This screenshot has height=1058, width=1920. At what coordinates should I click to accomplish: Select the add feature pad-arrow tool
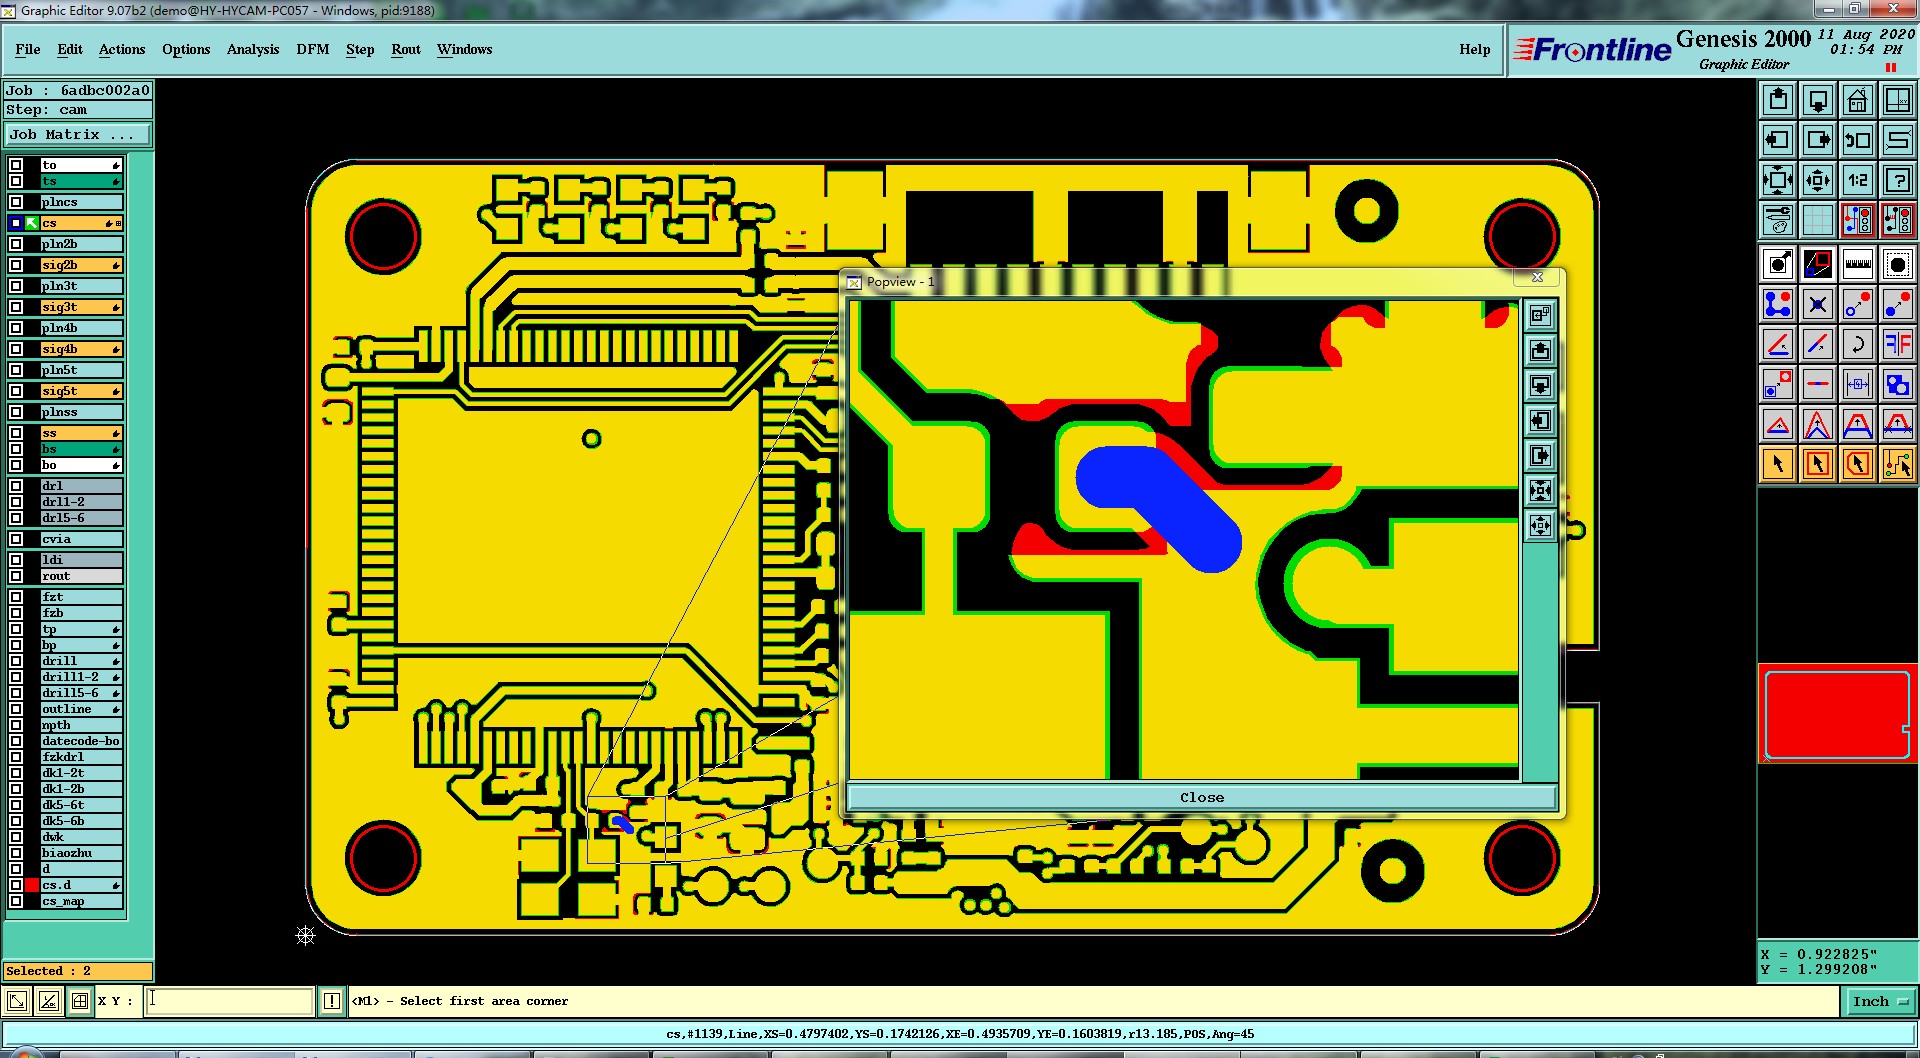[x=1778, y=264]
